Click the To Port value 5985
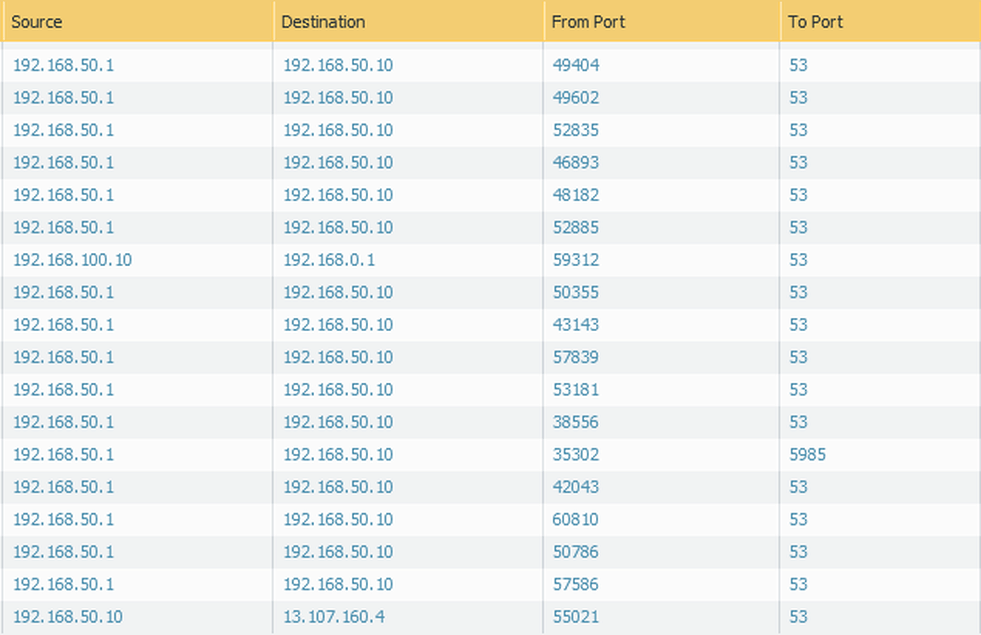The height and width of the screenshot is (635, 981). [x=807, y=455]
